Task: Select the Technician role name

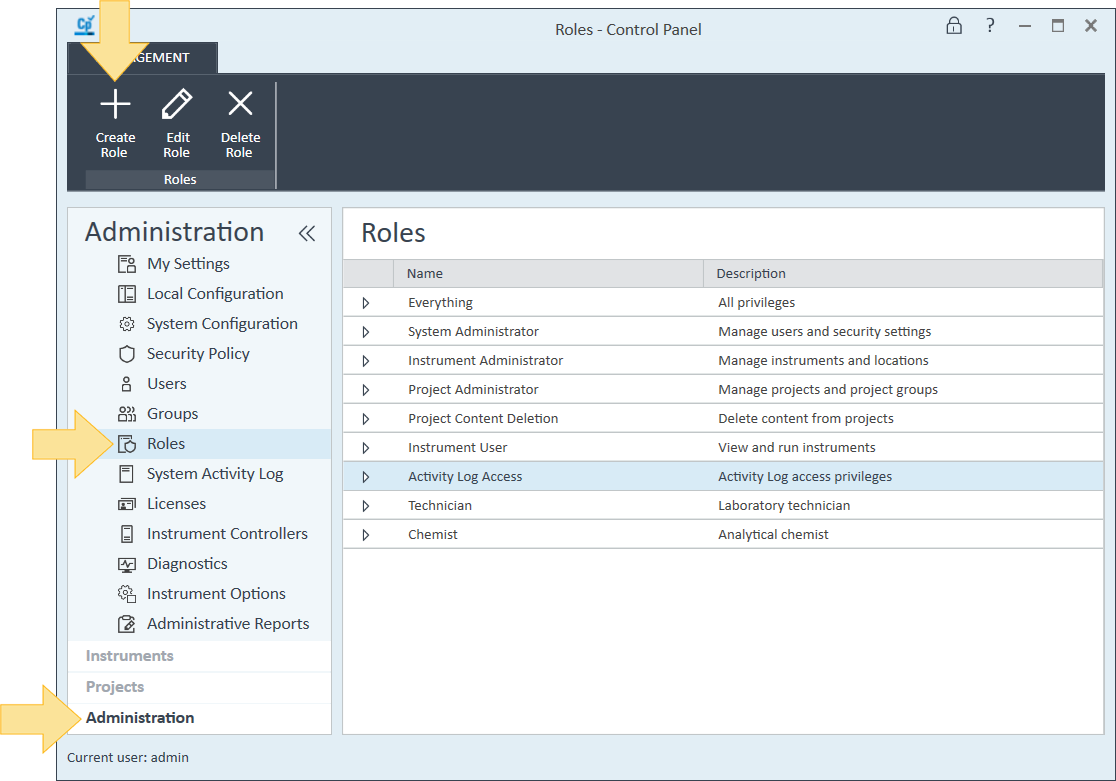Action: coord(440,505)
